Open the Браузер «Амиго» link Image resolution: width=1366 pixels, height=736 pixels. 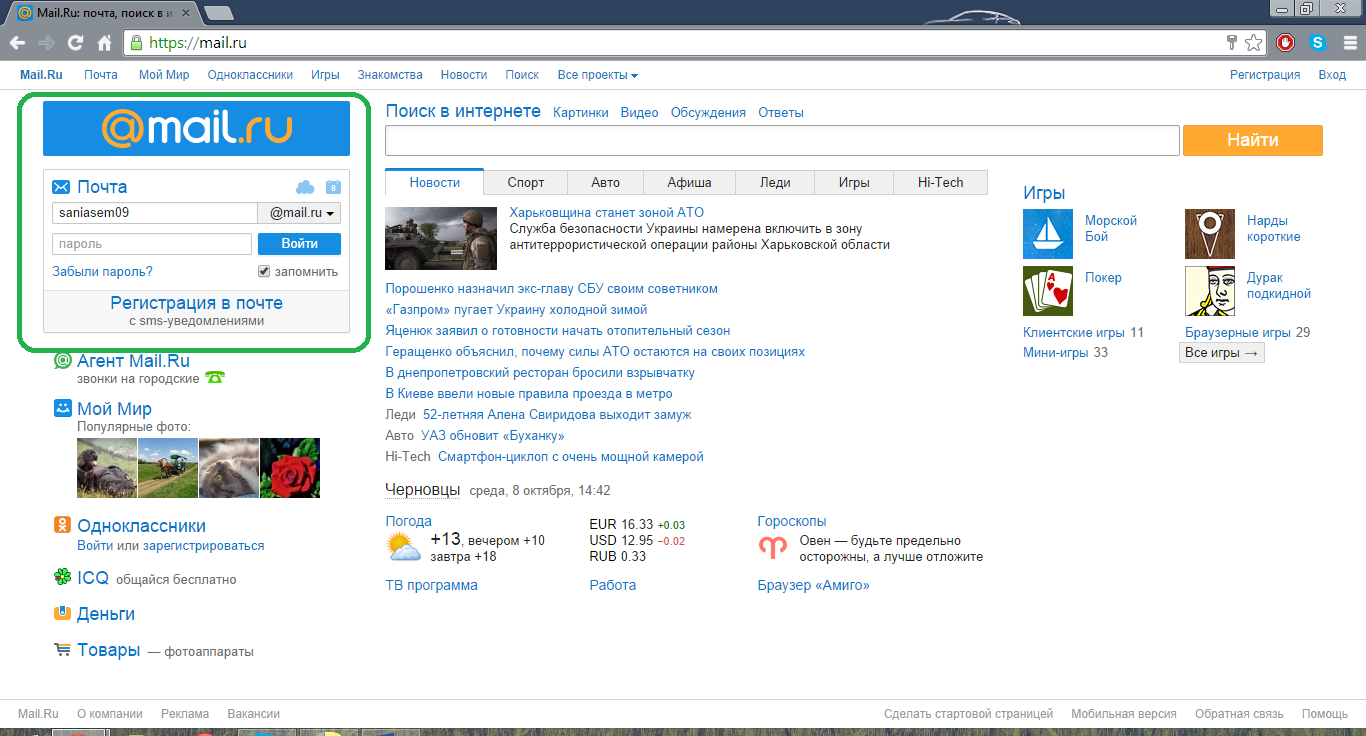(814, 585)
